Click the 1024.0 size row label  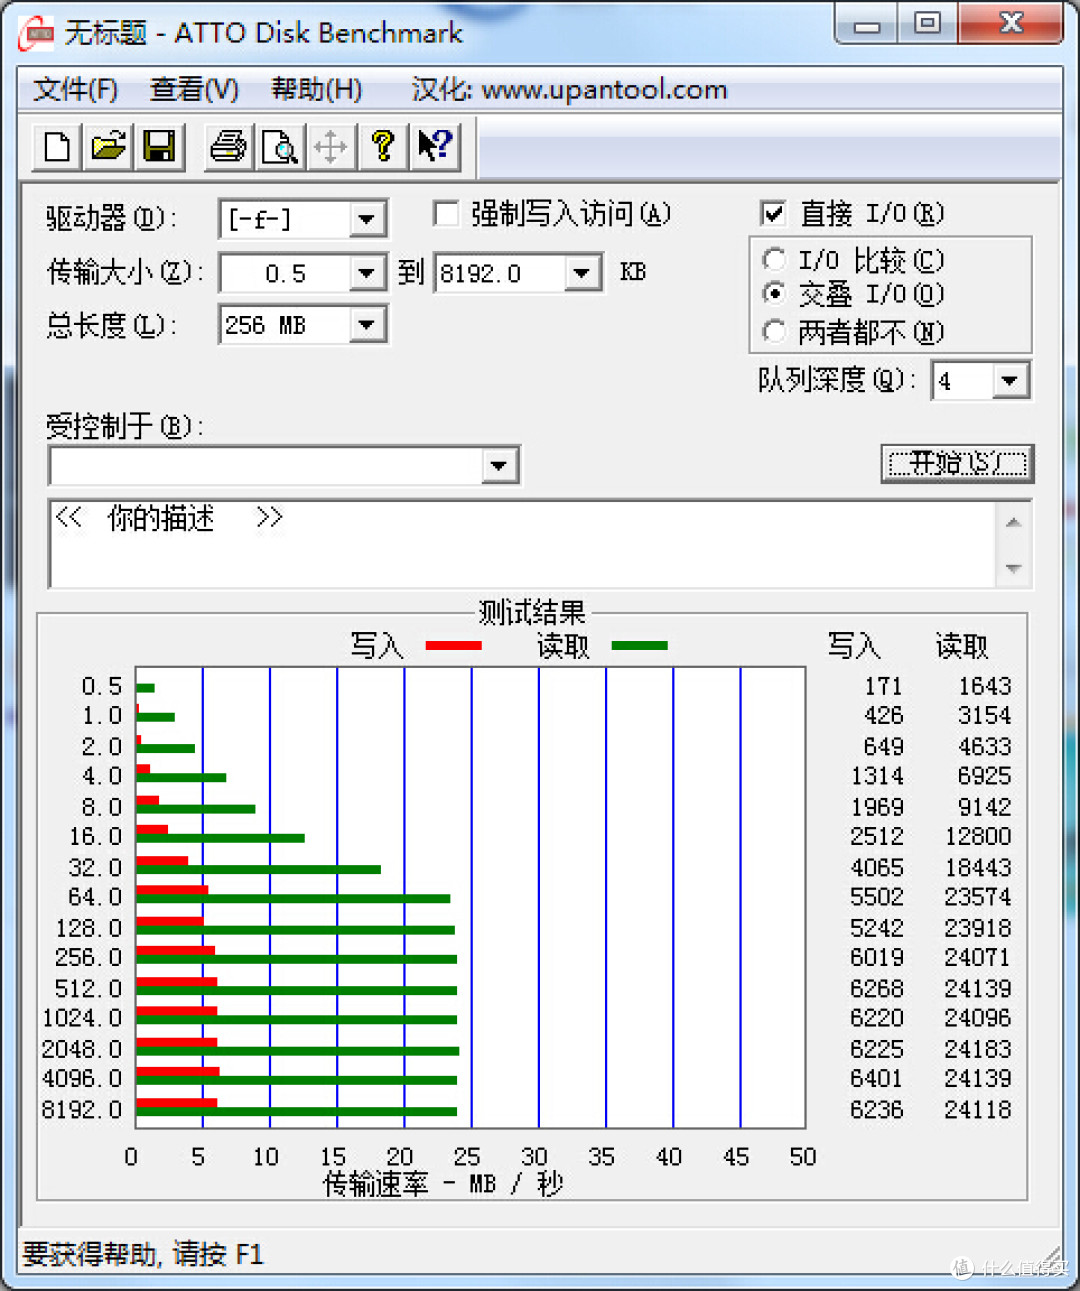[82, 1018]
